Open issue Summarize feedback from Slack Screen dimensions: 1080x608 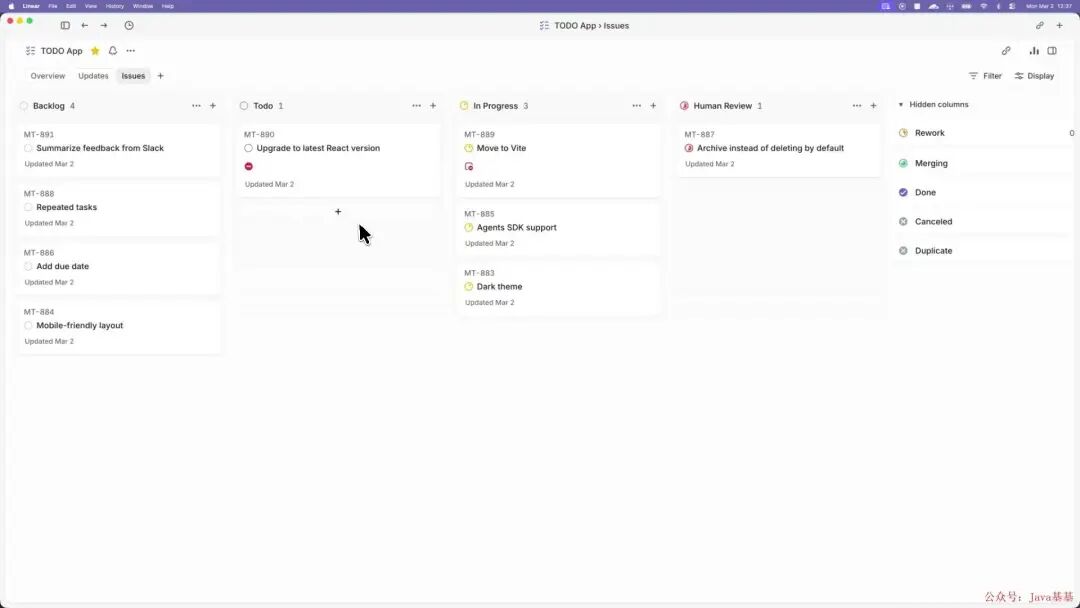point(100,148)
